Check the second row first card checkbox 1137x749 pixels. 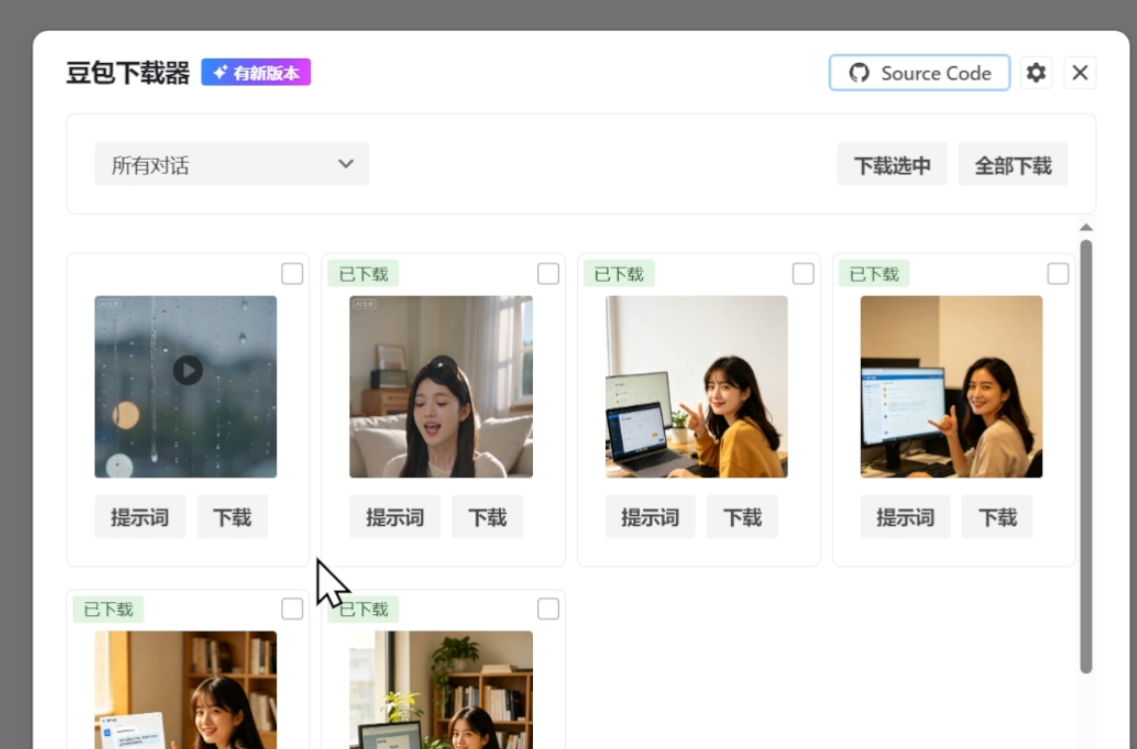click(292, 609)
